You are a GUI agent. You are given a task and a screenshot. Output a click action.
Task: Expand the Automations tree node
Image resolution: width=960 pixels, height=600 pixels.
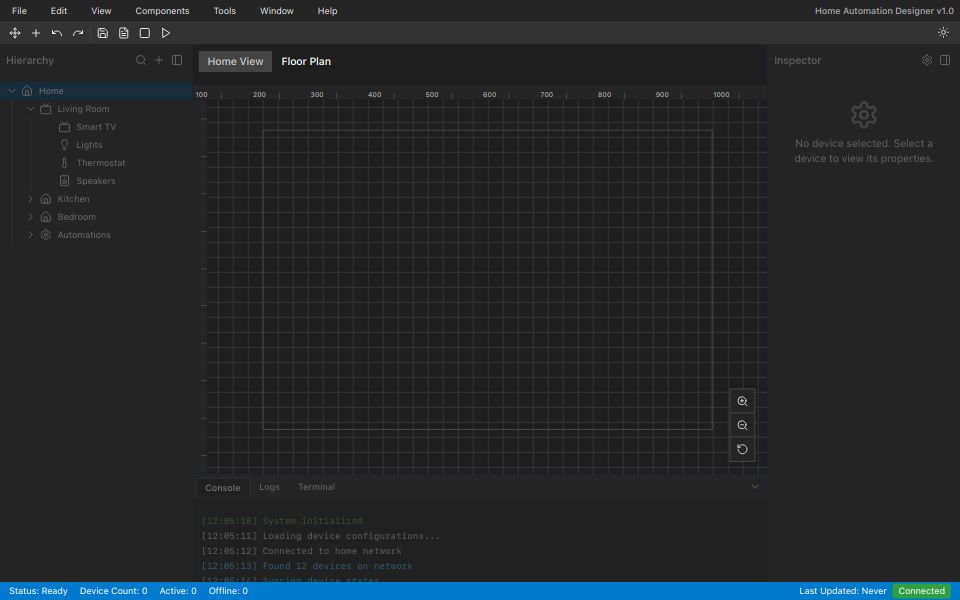pos(31,235)
